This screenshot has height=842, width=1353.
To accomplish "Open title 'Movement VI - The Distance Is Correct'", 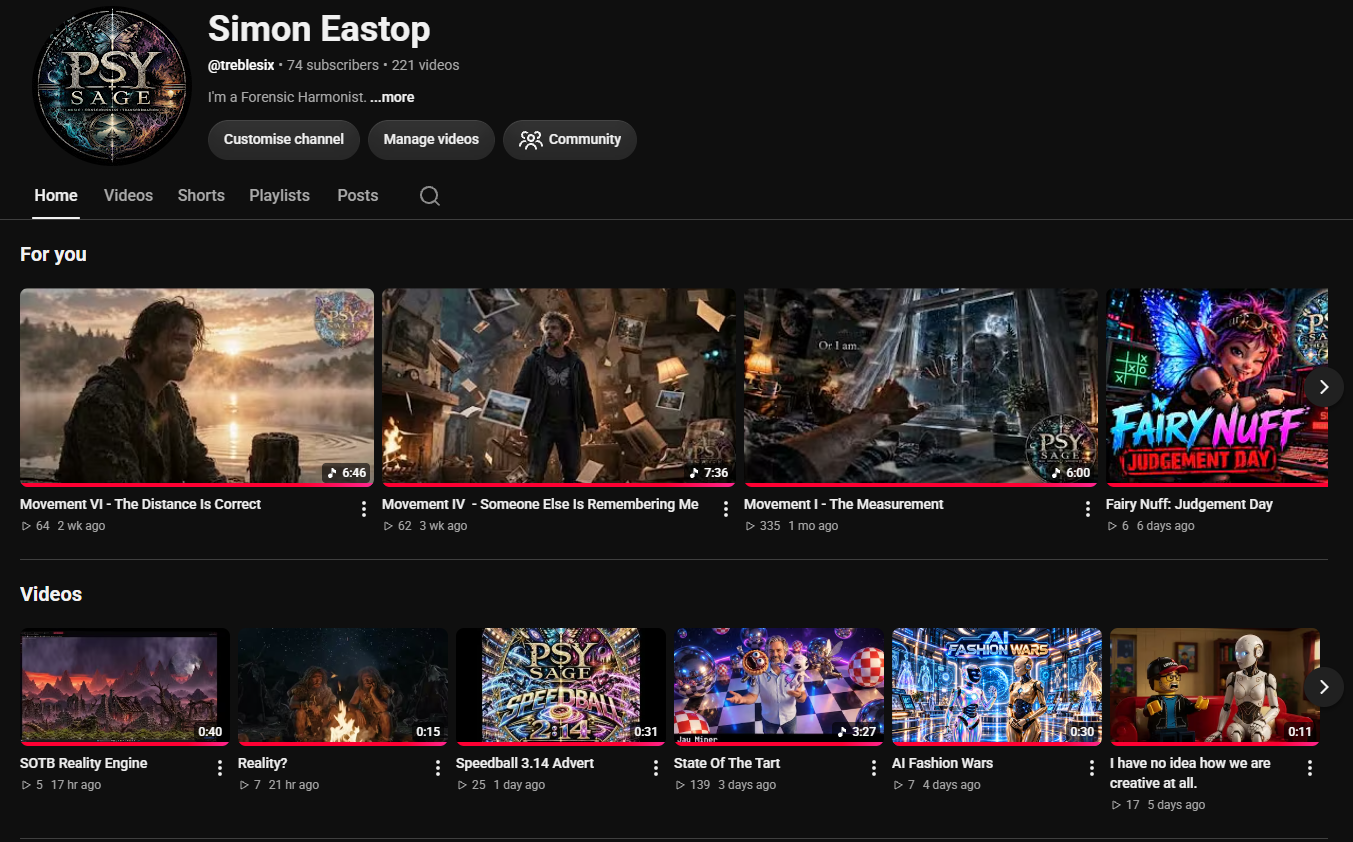I will [x=140, y=504].
